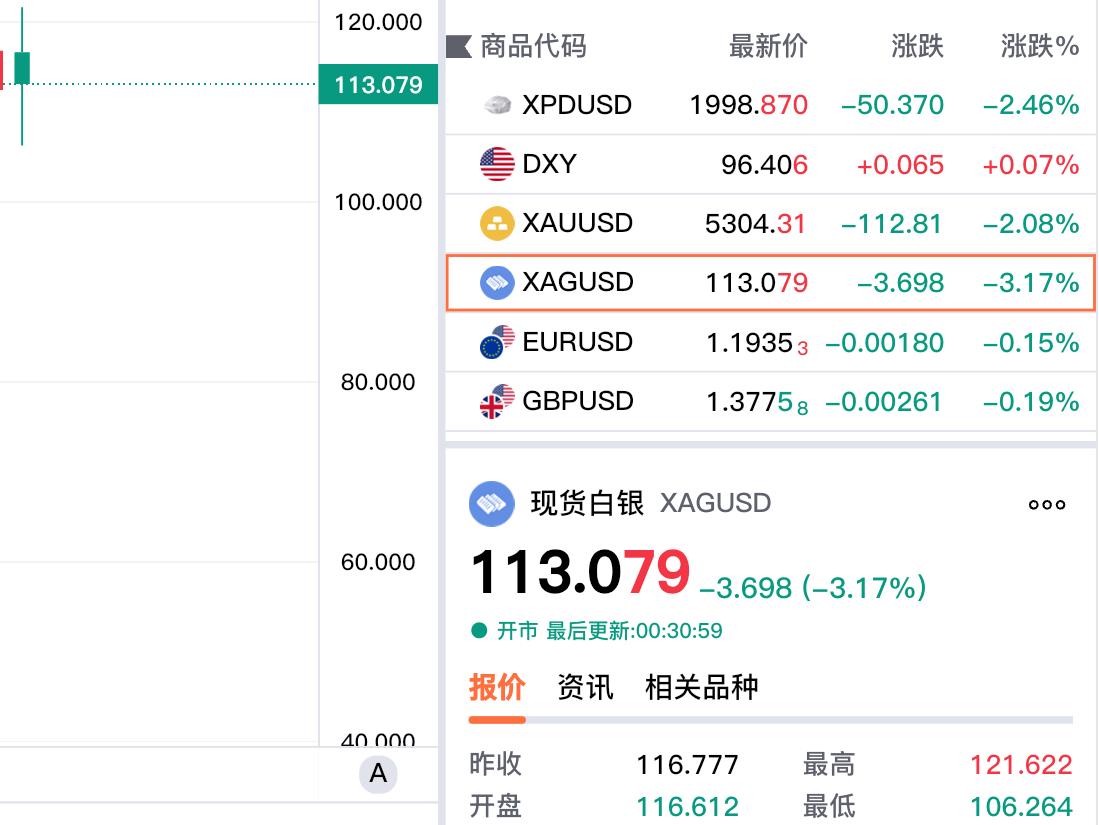The width and height of the screenshot is (1099, 825).
Task: Select the 报价 tab
Action: [x=496, y=687]
